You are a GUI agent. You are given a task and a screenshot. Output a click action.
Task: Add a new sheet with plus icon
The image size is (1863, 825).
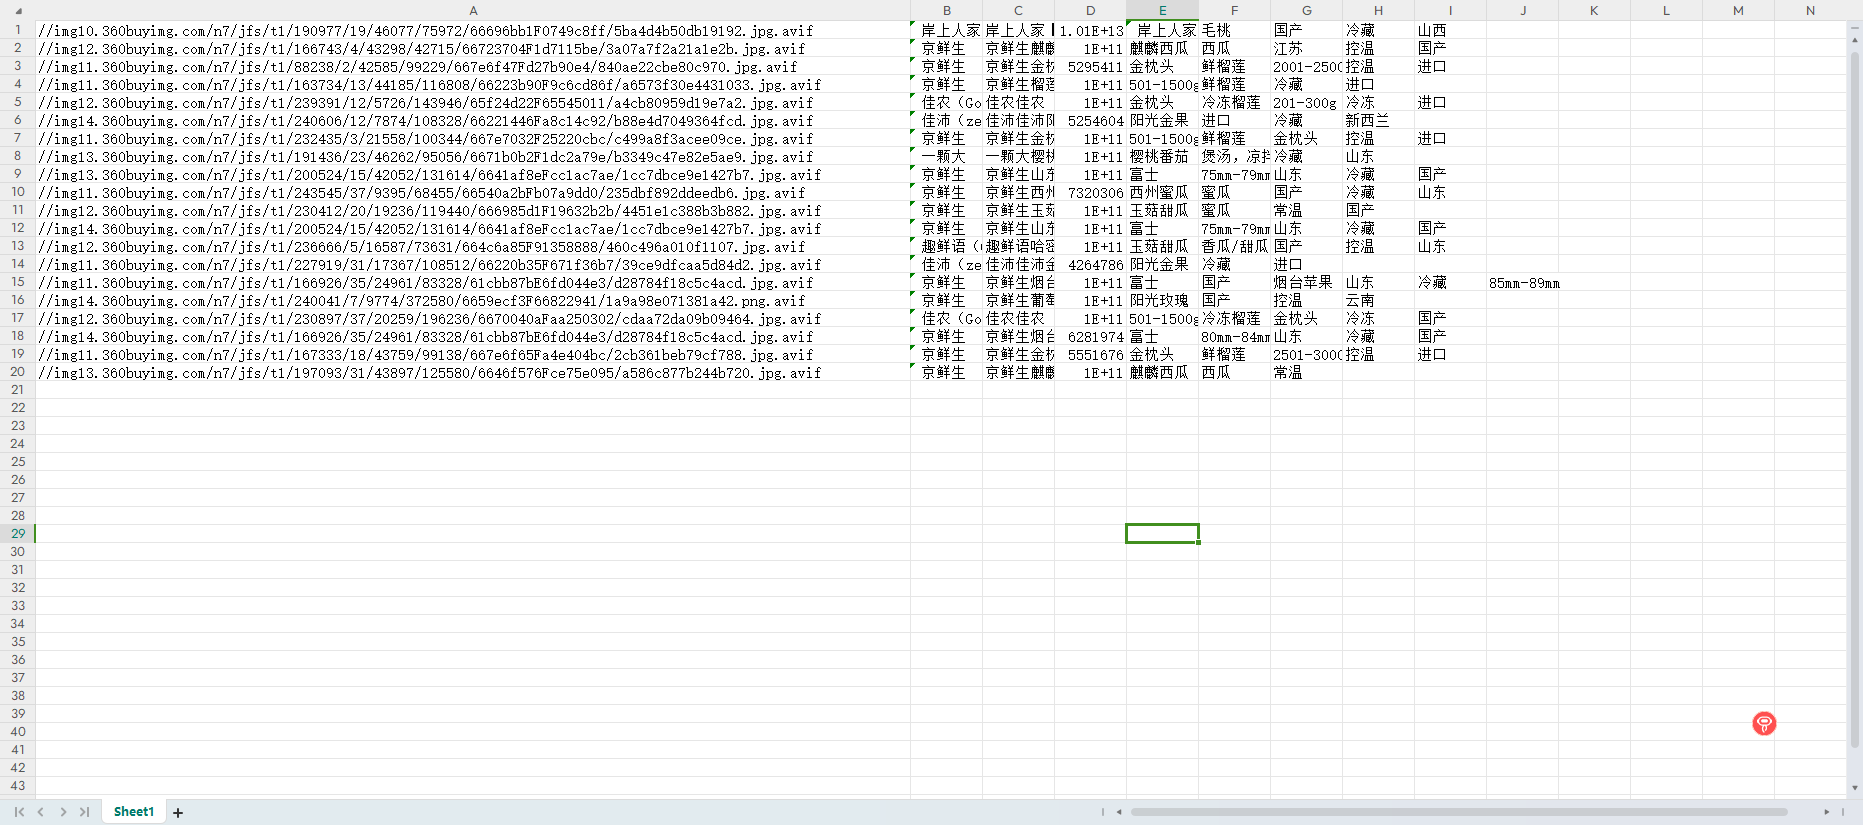178,813
